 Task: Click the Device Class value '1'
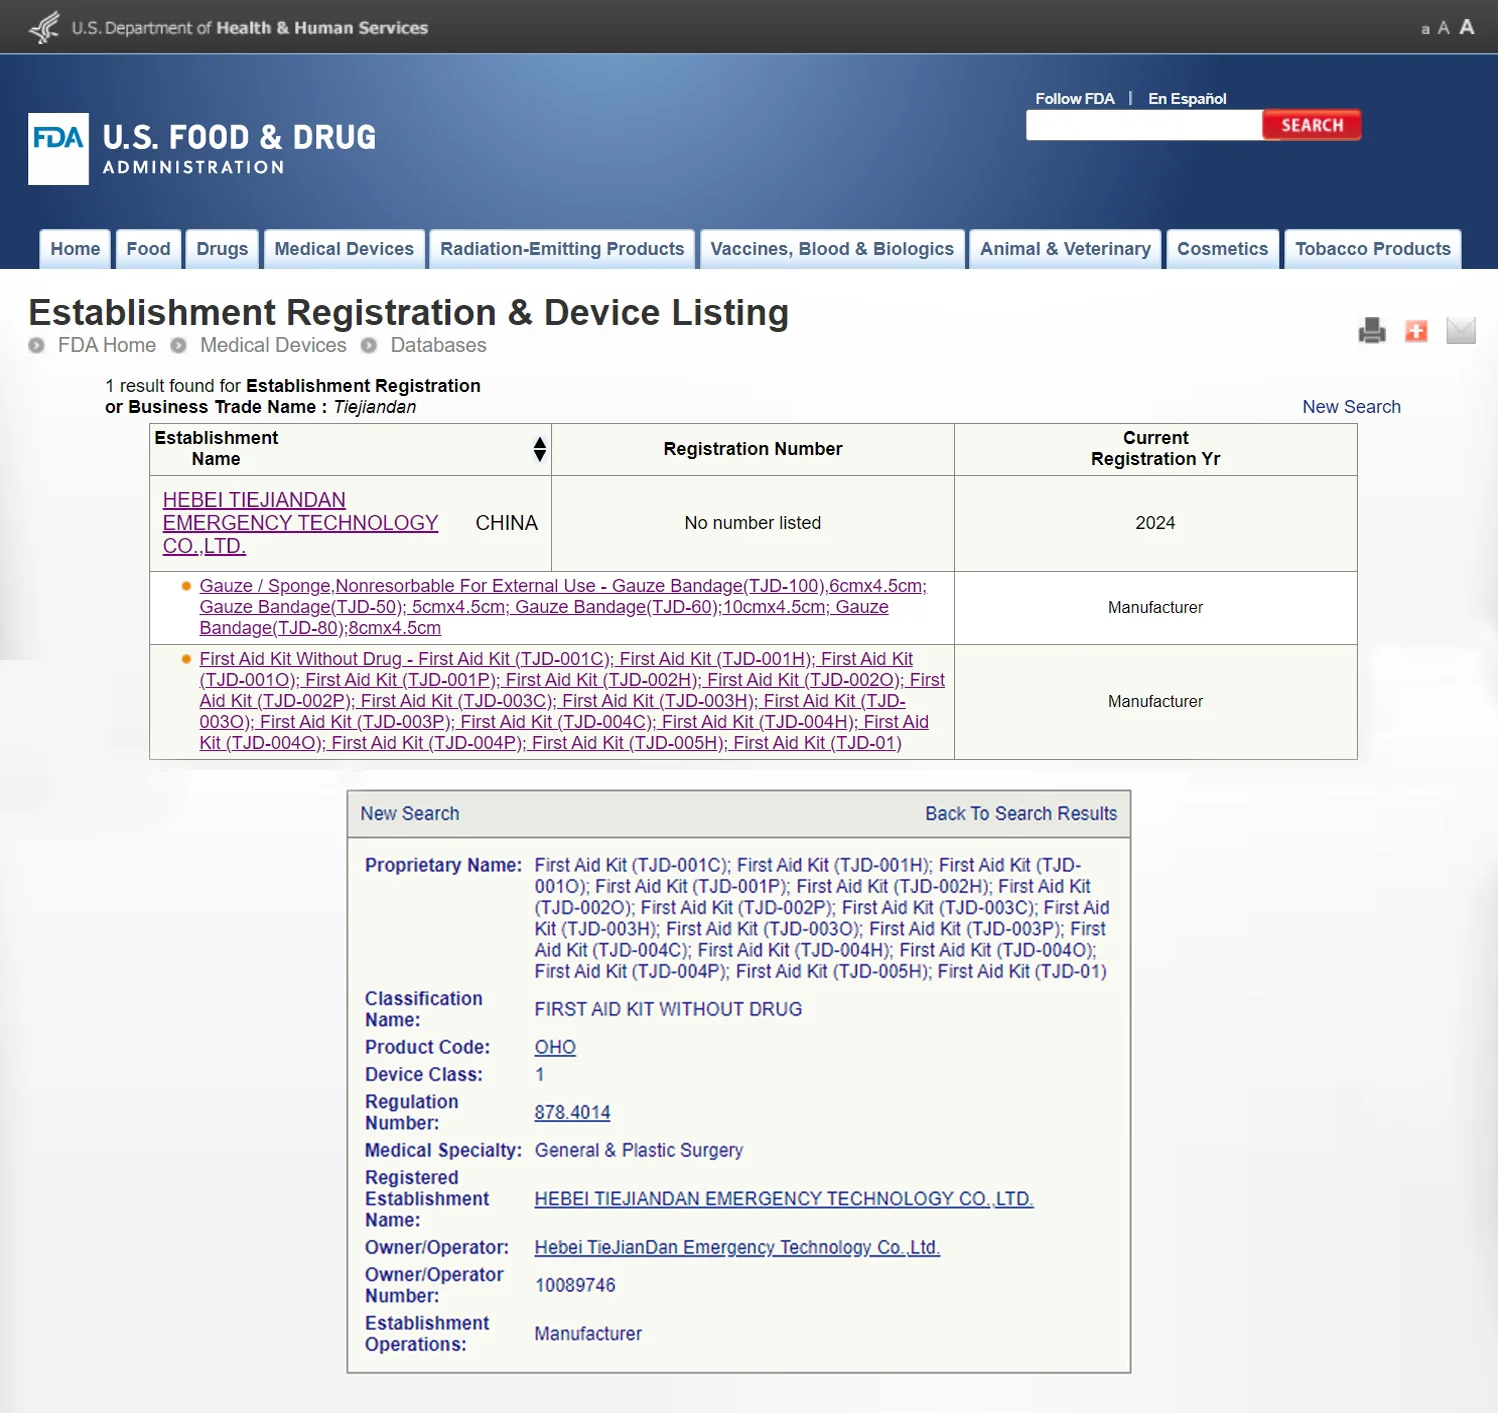coord(540,1074)
